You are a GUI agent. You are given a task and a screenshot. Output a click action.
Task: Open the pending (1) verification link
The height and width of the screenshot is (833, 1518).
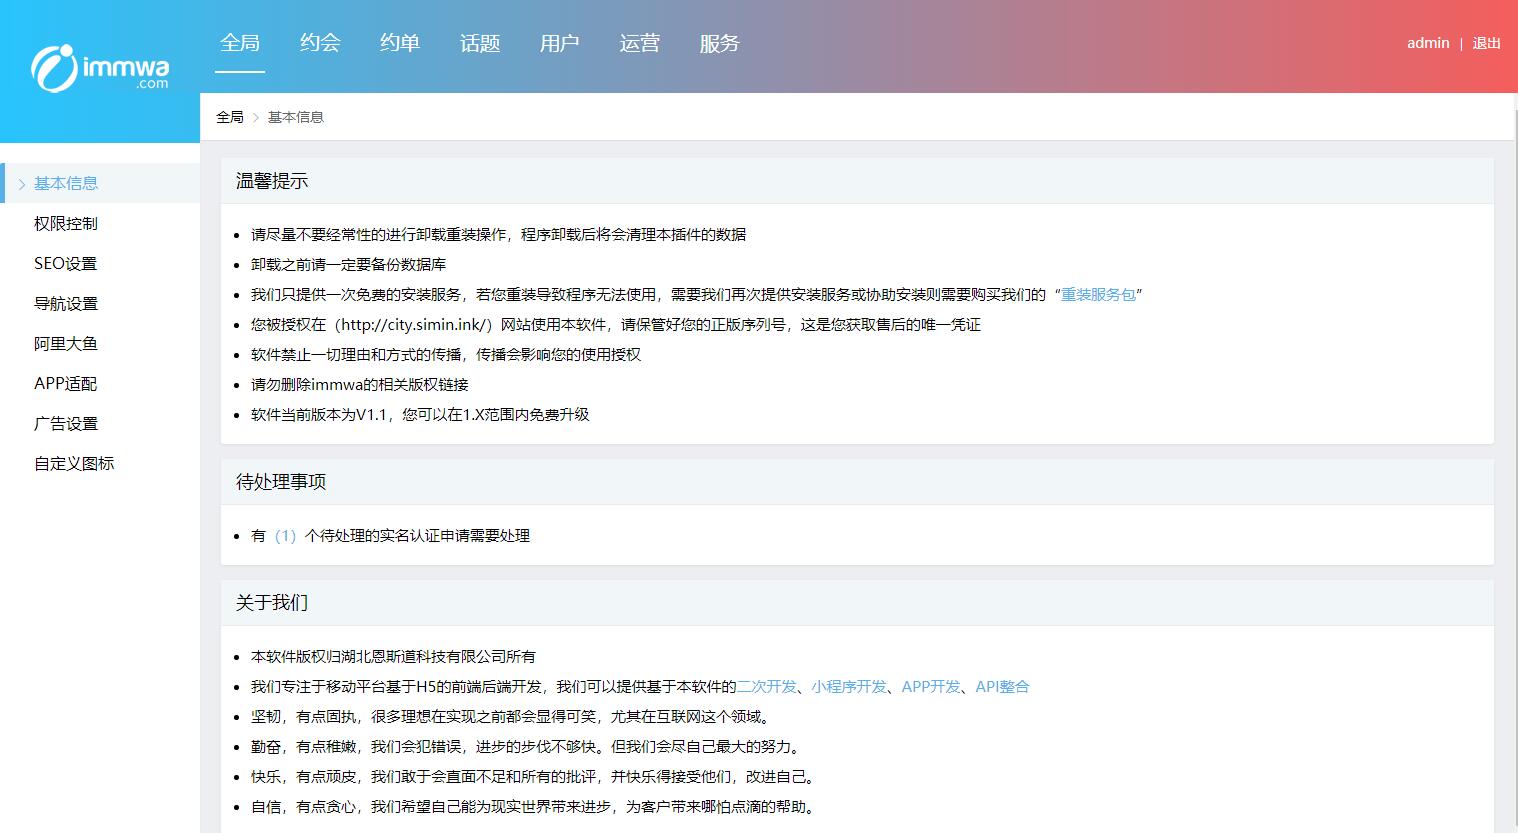tap(285, 536)
